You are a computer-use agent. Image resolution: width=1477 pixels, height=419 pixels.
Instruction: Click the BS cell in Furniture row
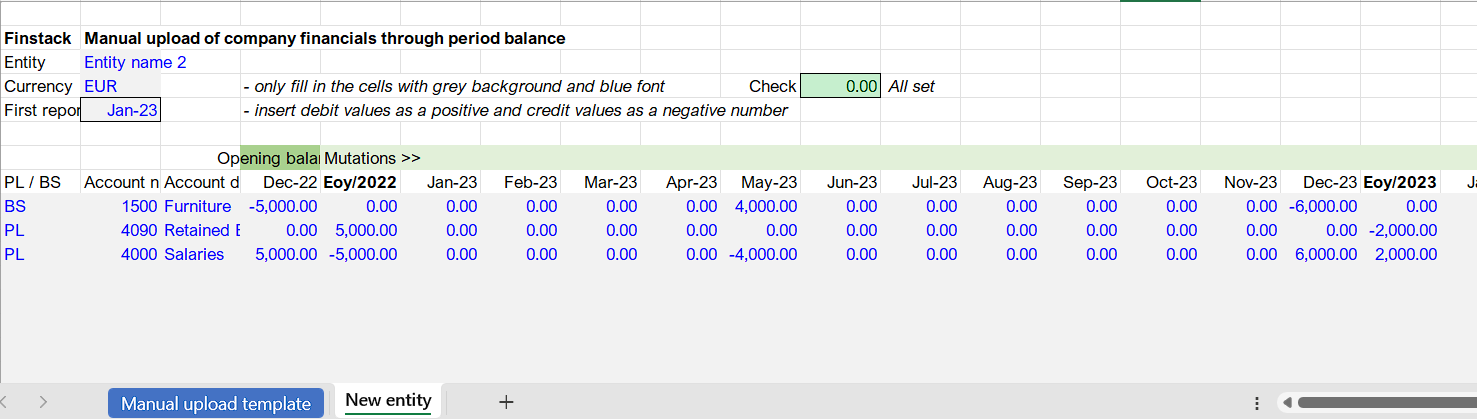[x=40, y=206]
